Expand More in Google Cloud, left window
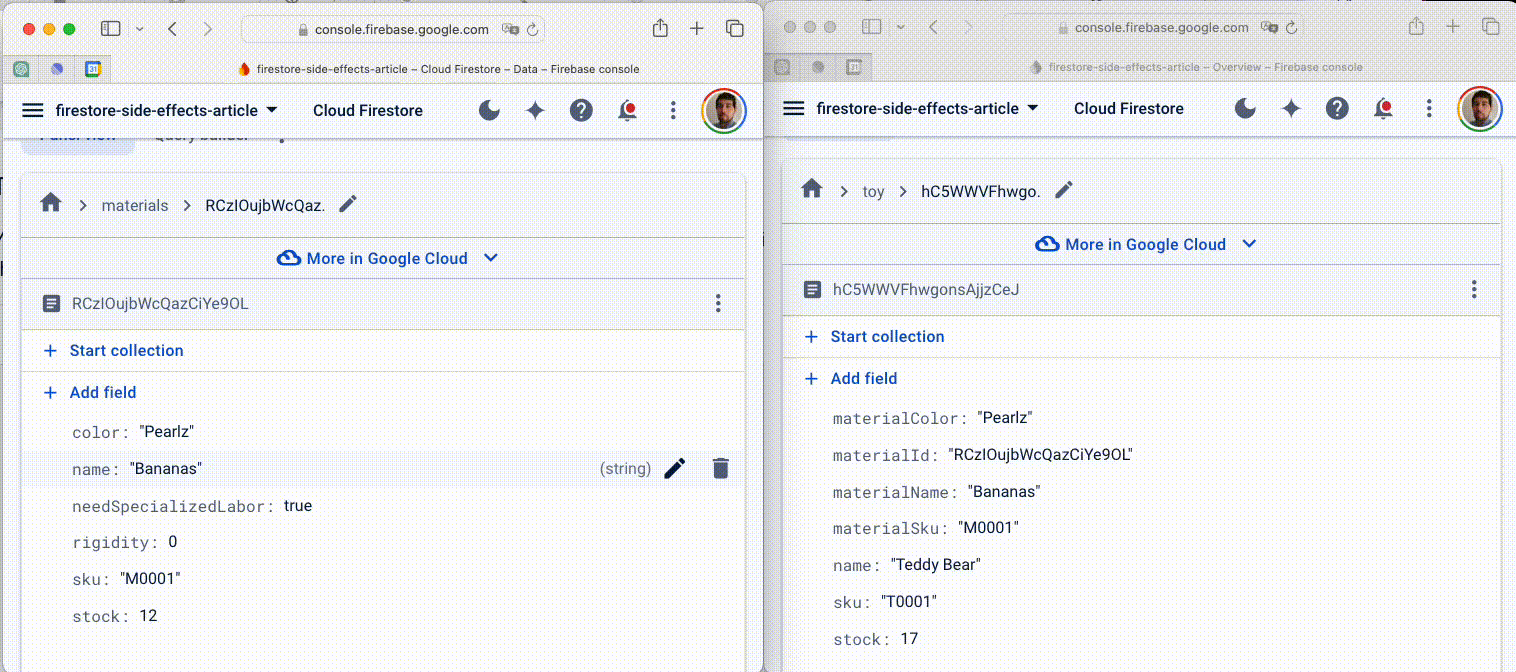The width and height of the screenshot is (1516, 672). [x=387, y=258]
